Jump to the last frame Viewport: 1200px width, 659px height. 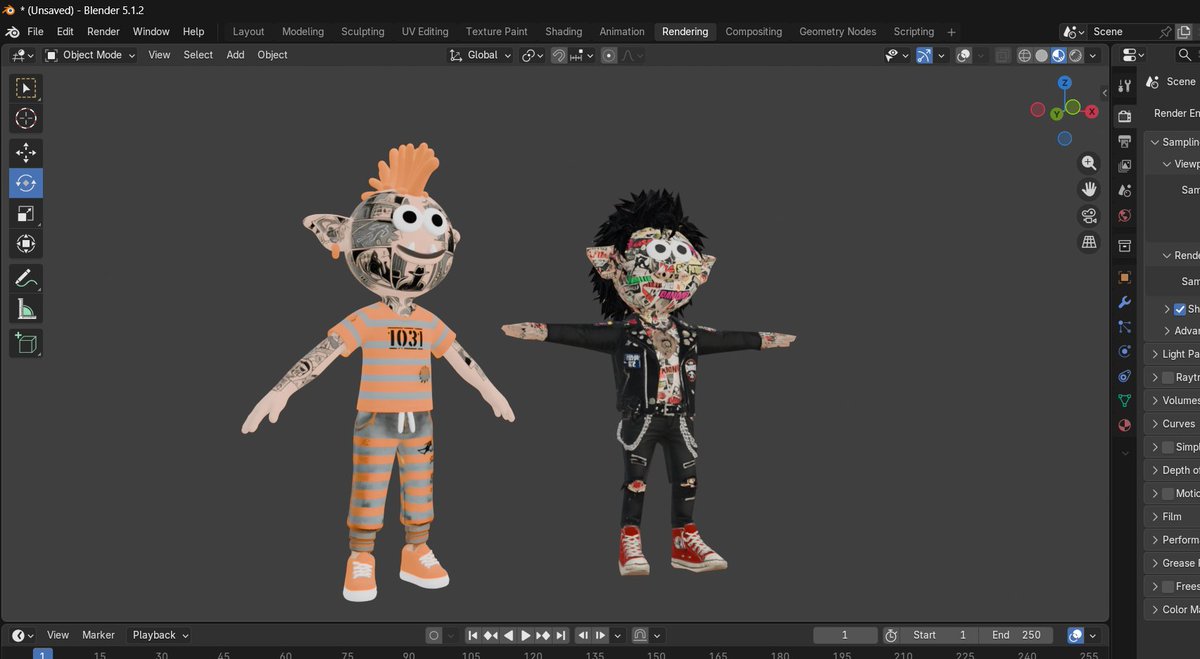point(561,635)
